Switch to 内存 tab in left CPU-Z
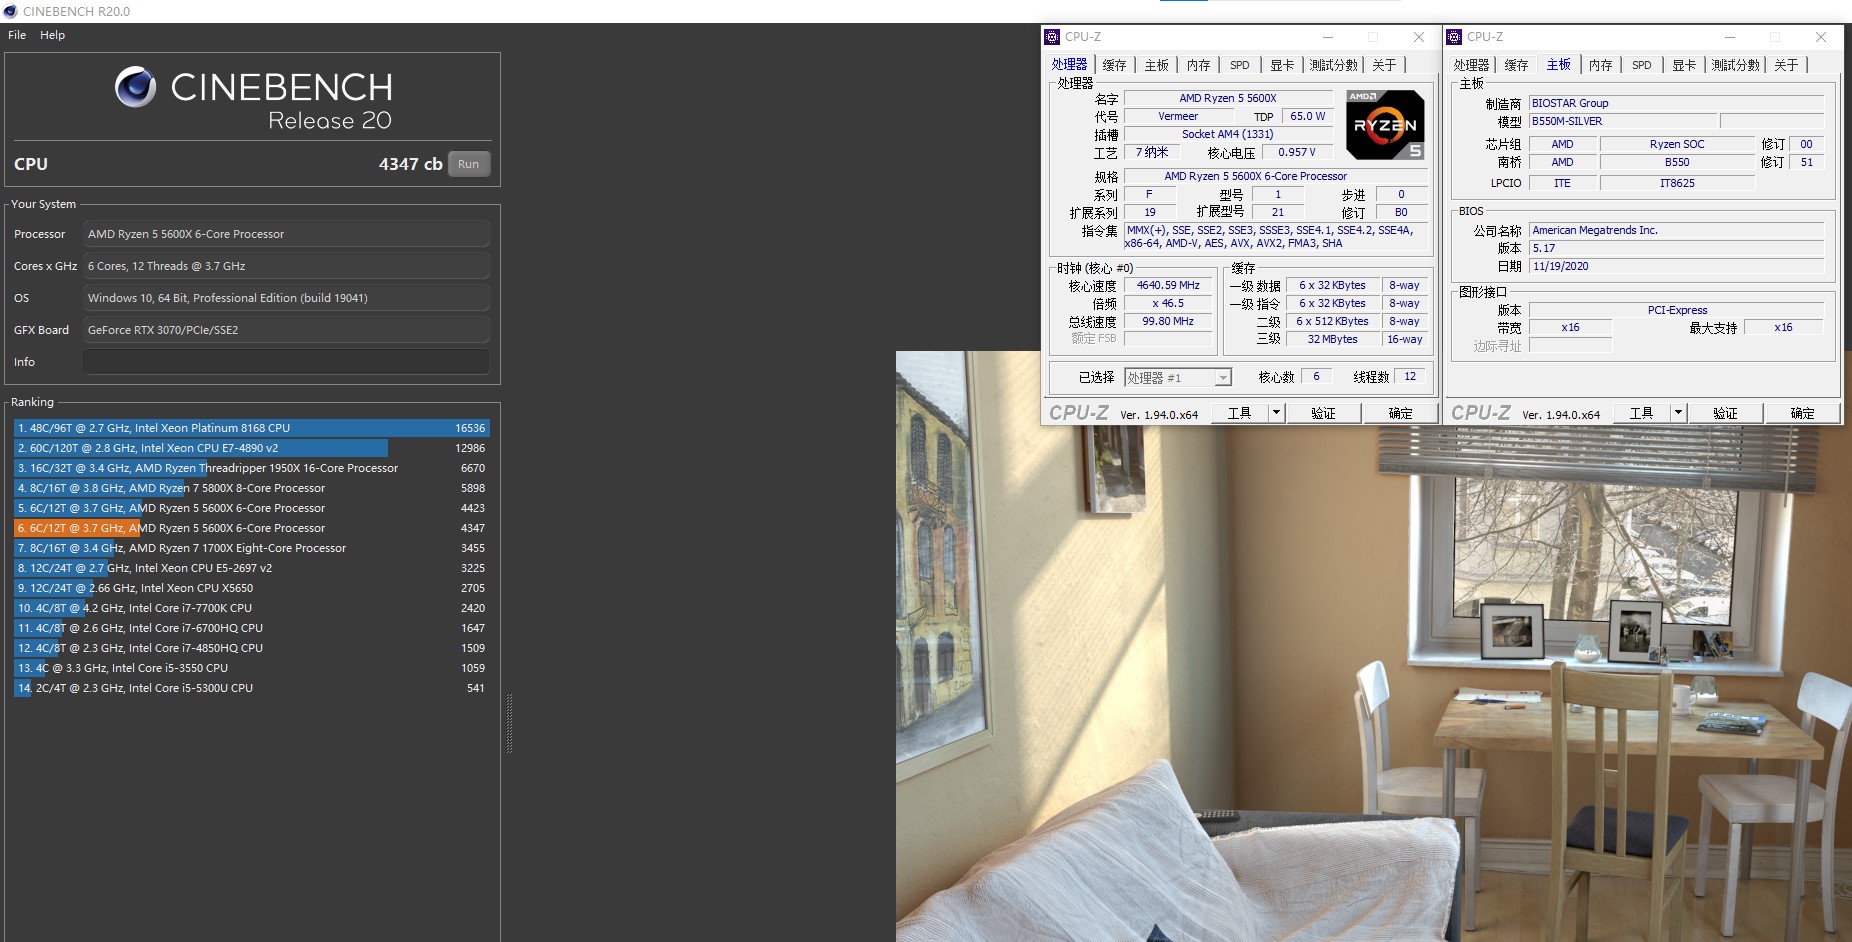The width and height of the screenshot is (1852, 942). (1198, 65)
